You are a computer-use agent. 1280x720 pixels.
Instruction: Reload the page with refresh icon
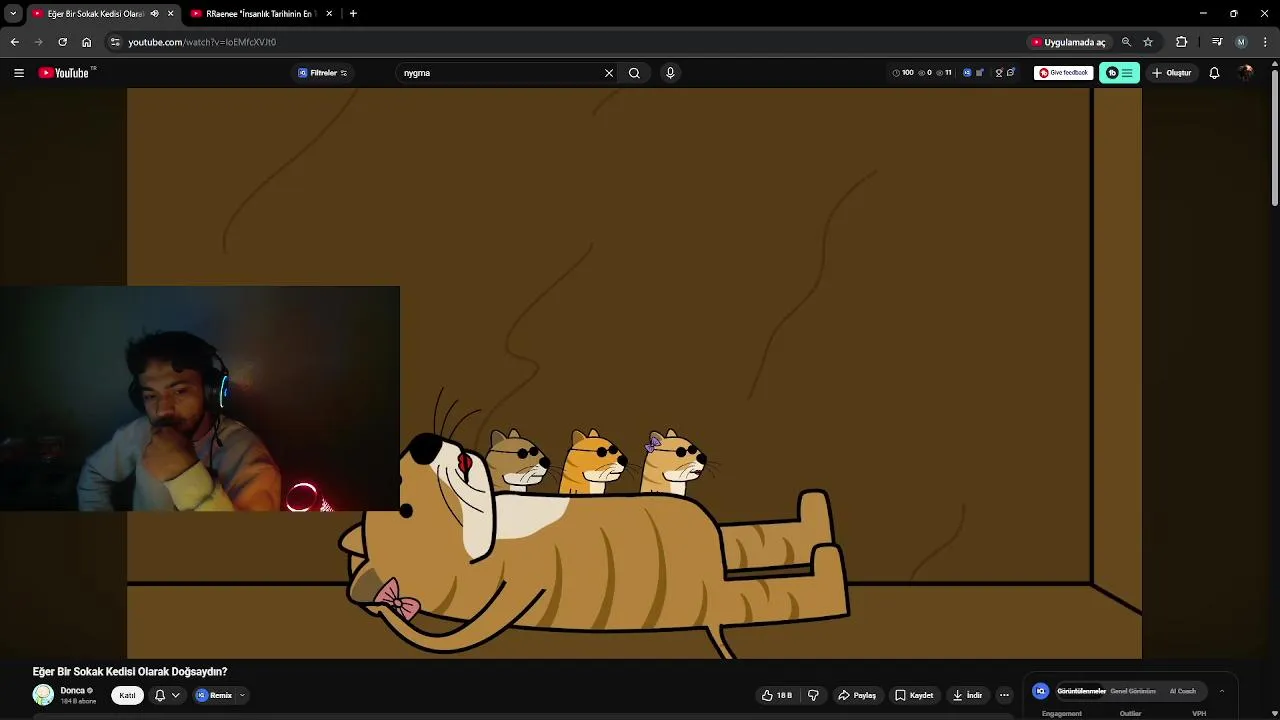click(x=62, y=42)
